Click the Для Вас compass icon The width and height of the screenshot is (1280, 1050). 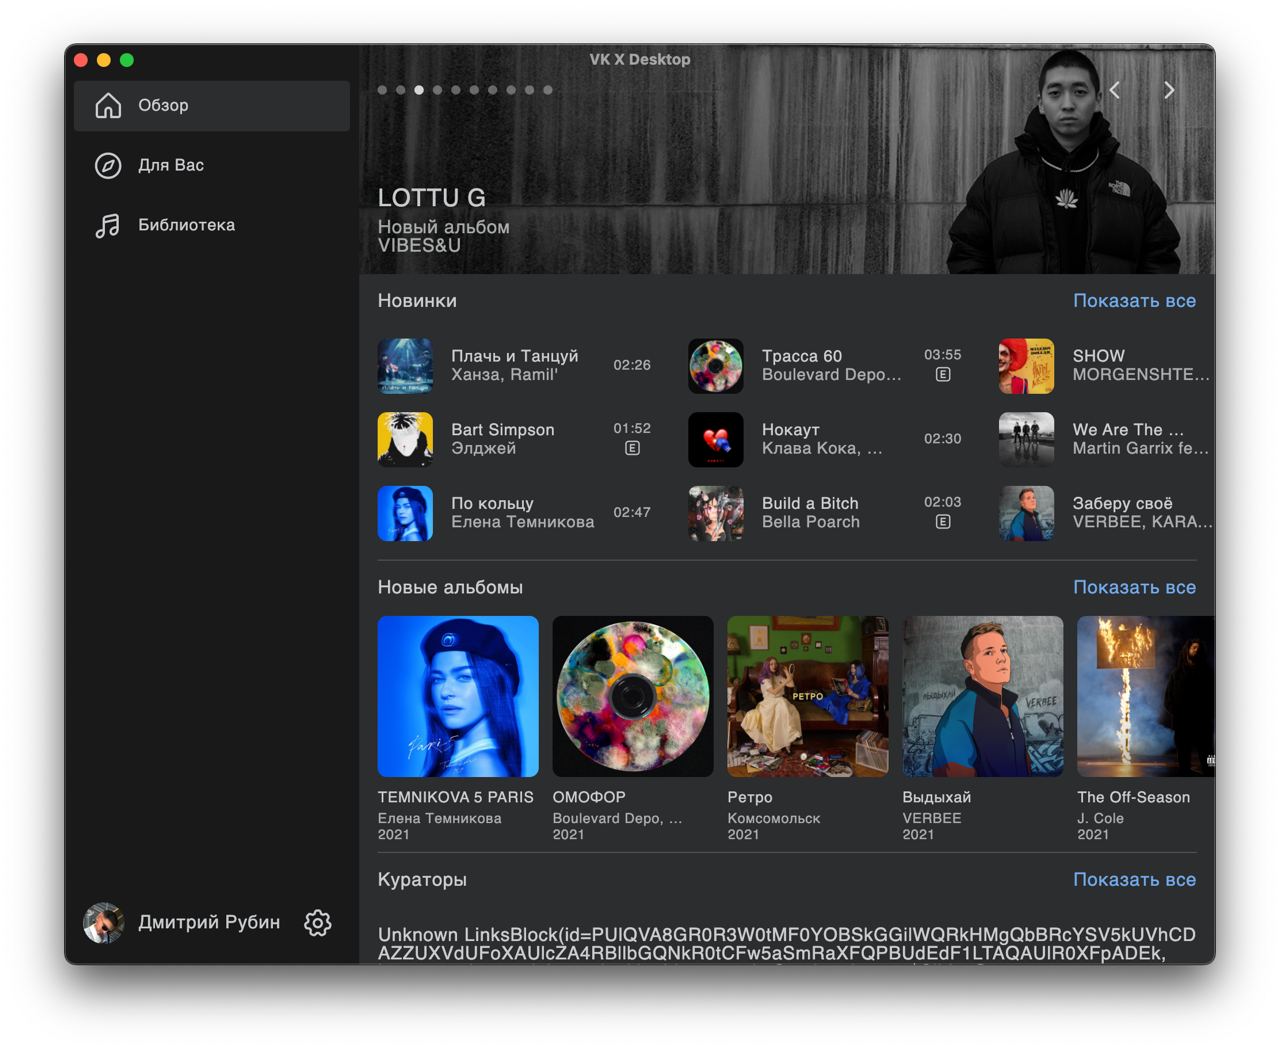coord(108,165)
